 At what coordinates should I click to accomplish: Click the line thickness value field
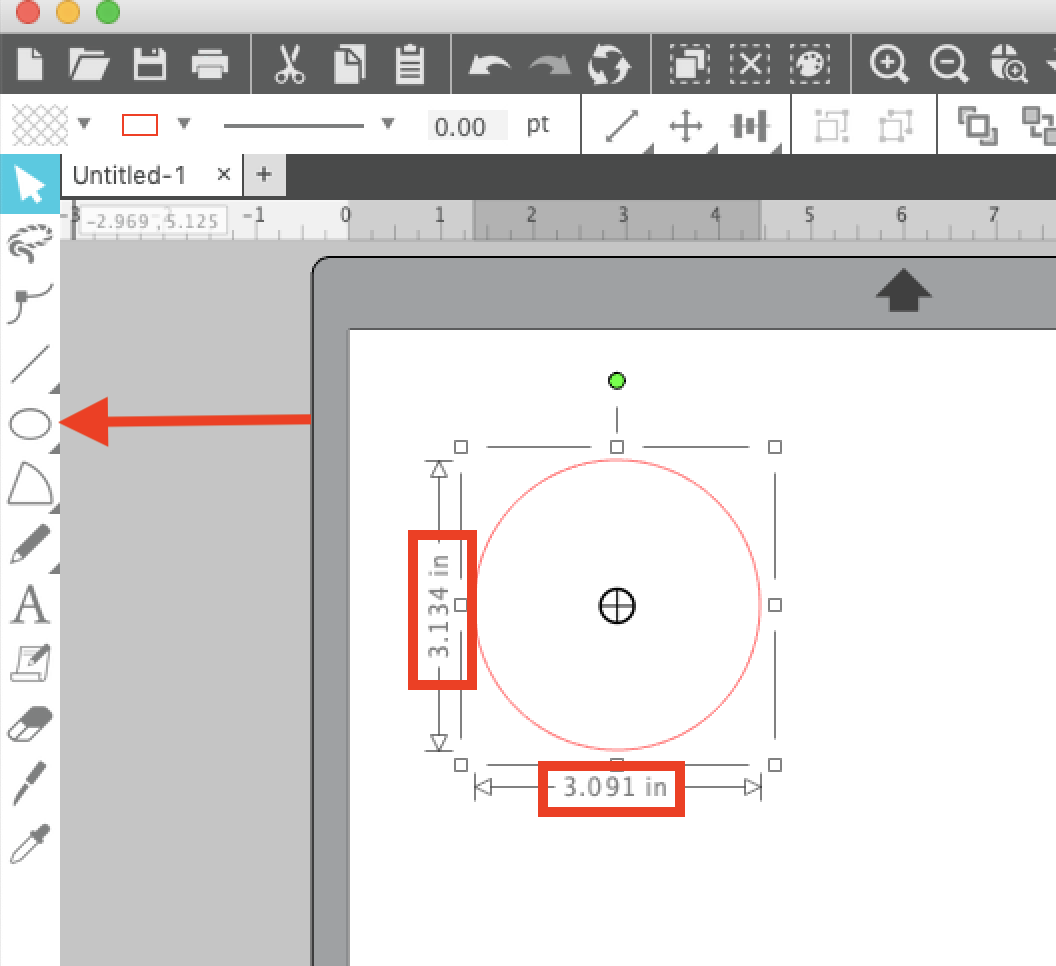pos(466,125)
